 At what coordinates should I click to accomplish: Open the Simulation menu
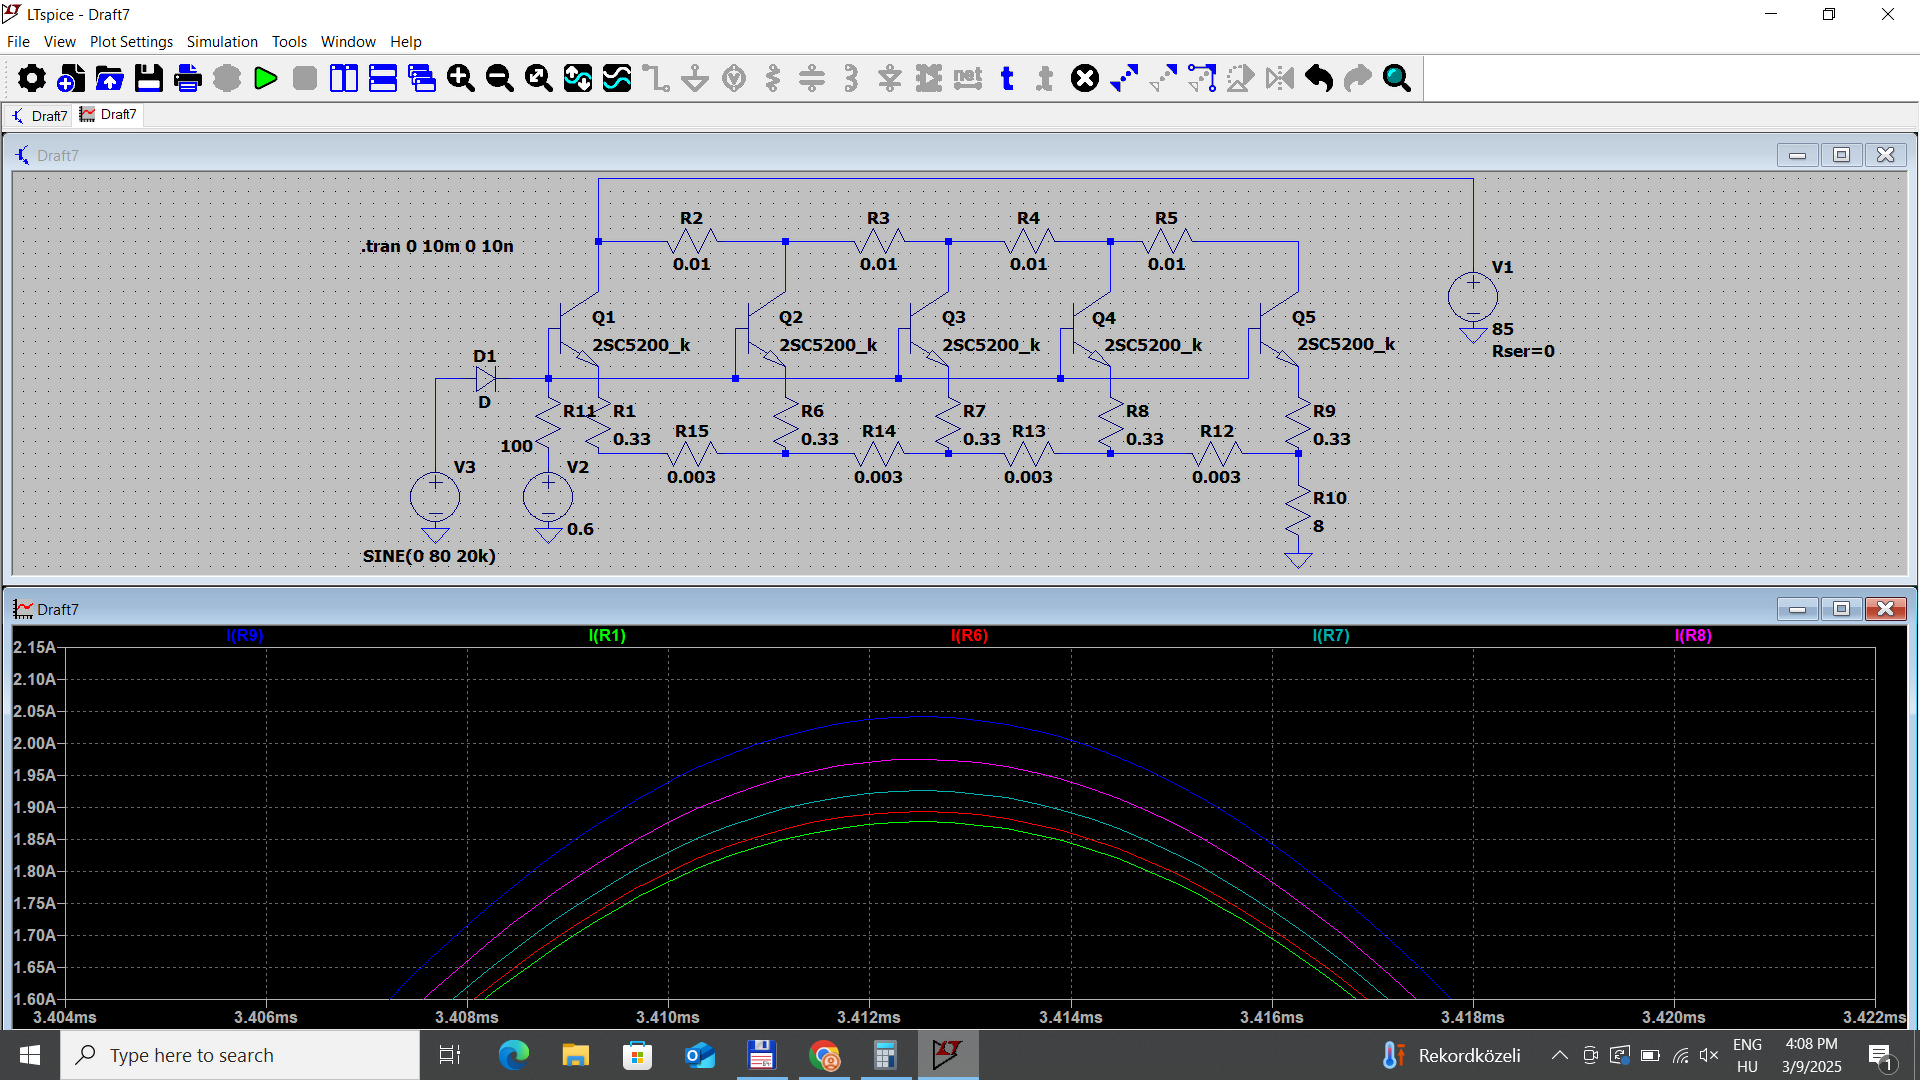[x=222, y=42]
